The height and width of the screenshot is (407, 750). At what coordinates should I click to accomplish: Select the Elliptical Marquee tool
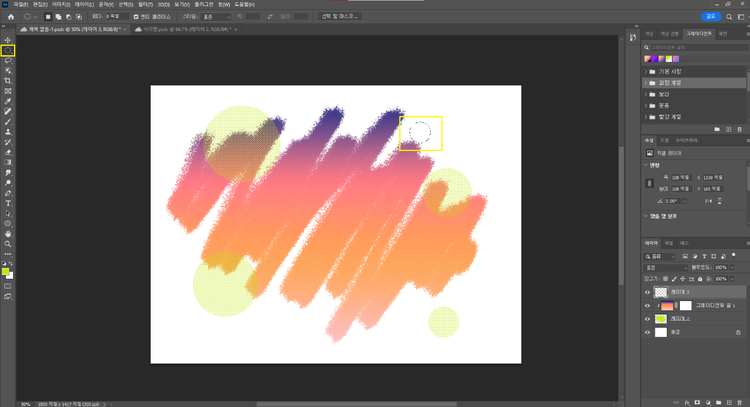[8, 50]
